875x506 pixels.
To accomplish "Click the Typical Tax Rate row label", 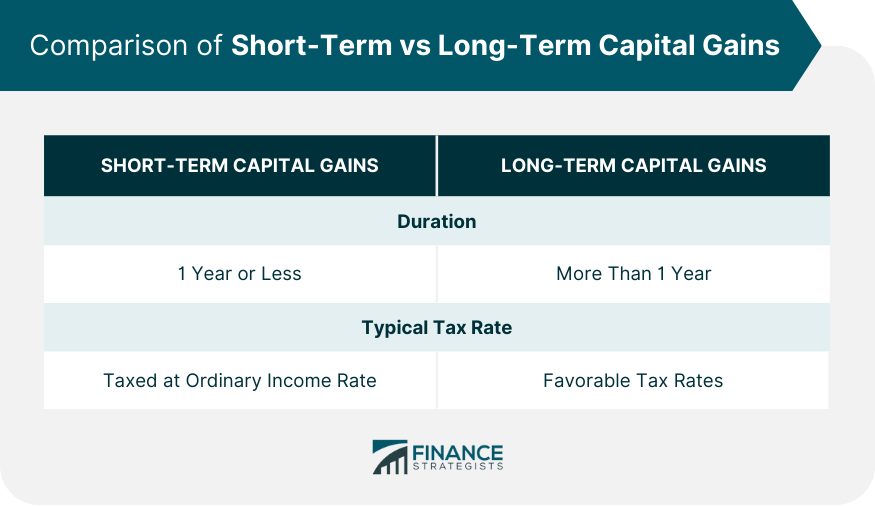I will [436, 327].
